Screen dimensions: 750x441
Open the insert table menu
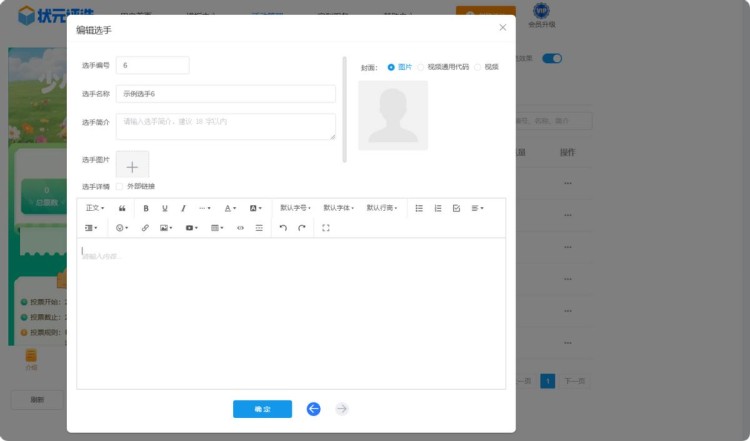217,228
